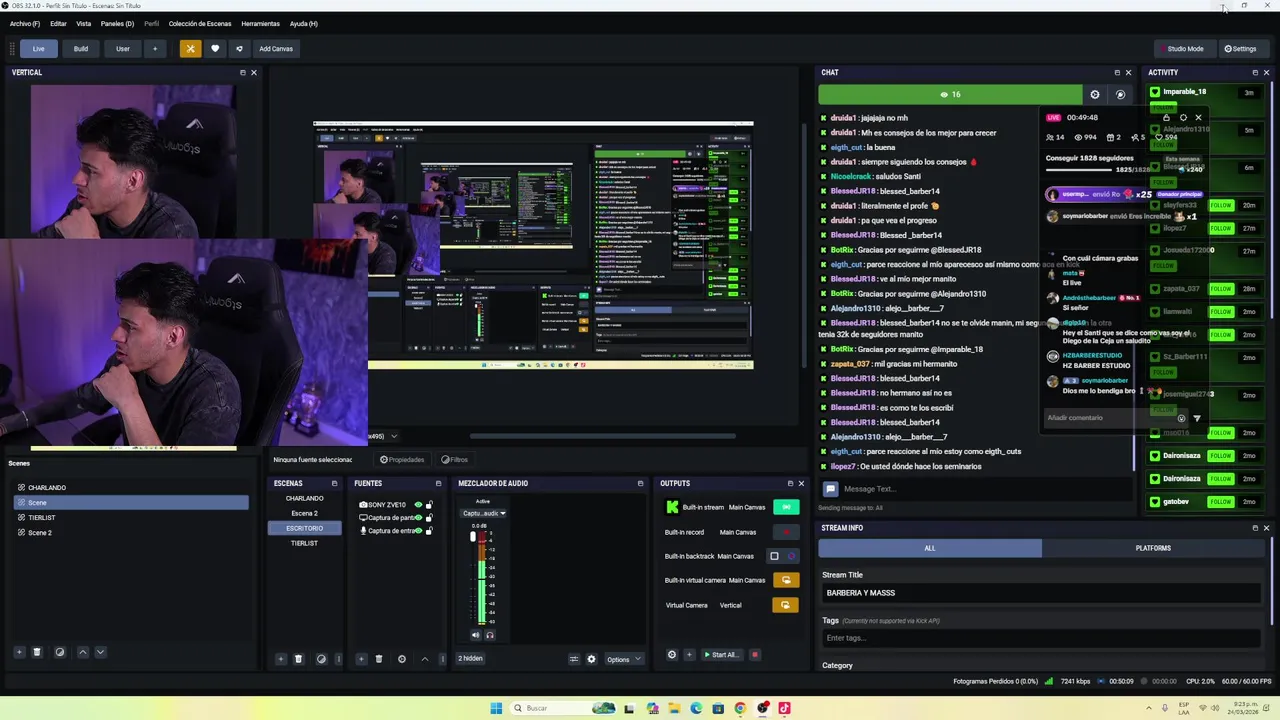The width and height of the screenshot is (1280, 720).
Task: Open Captu...audio device dropdown in mixer
Action: click(x=484, y=513)
